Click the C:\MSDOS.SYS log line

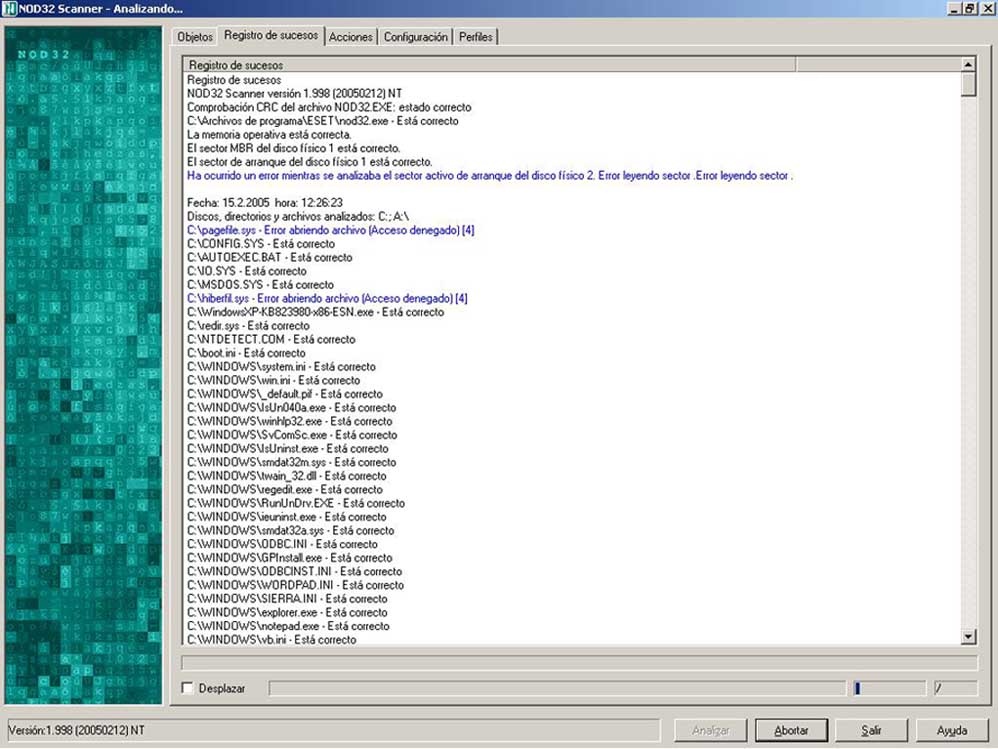point(260,285)
